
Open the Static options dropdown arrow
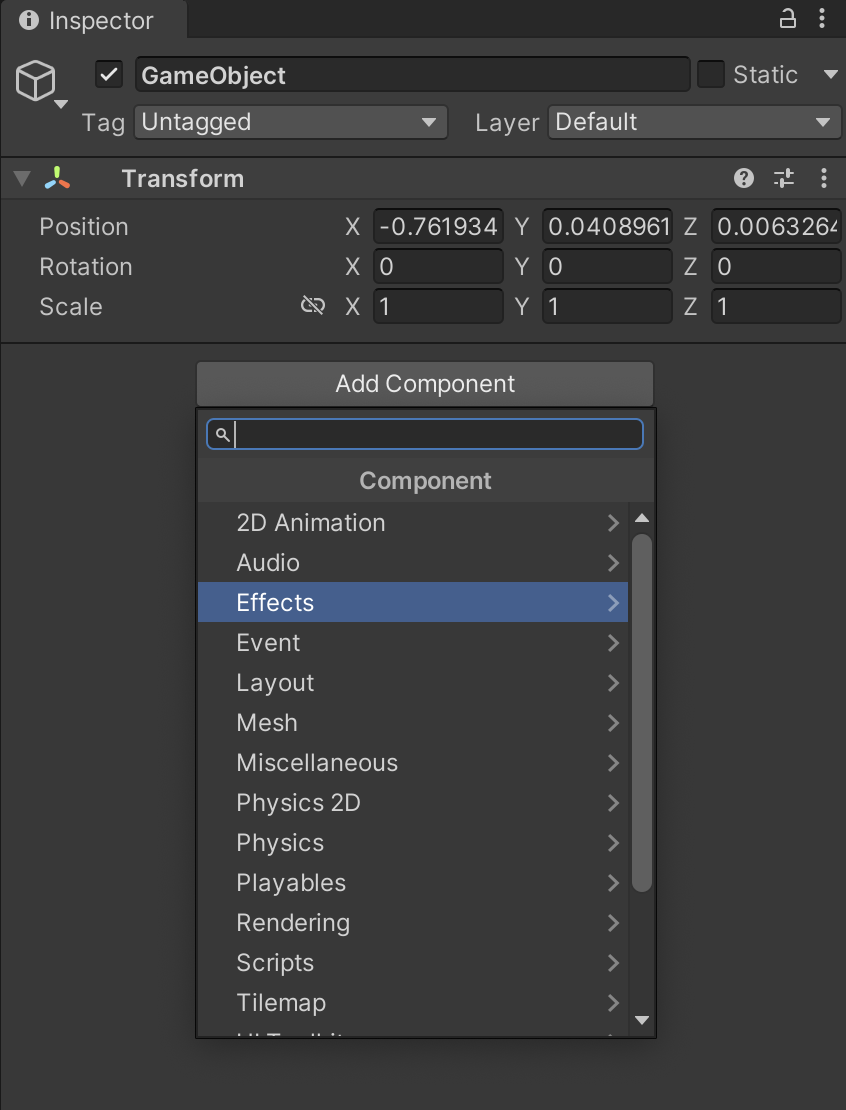pyautogui.click(x=830, y=75)
